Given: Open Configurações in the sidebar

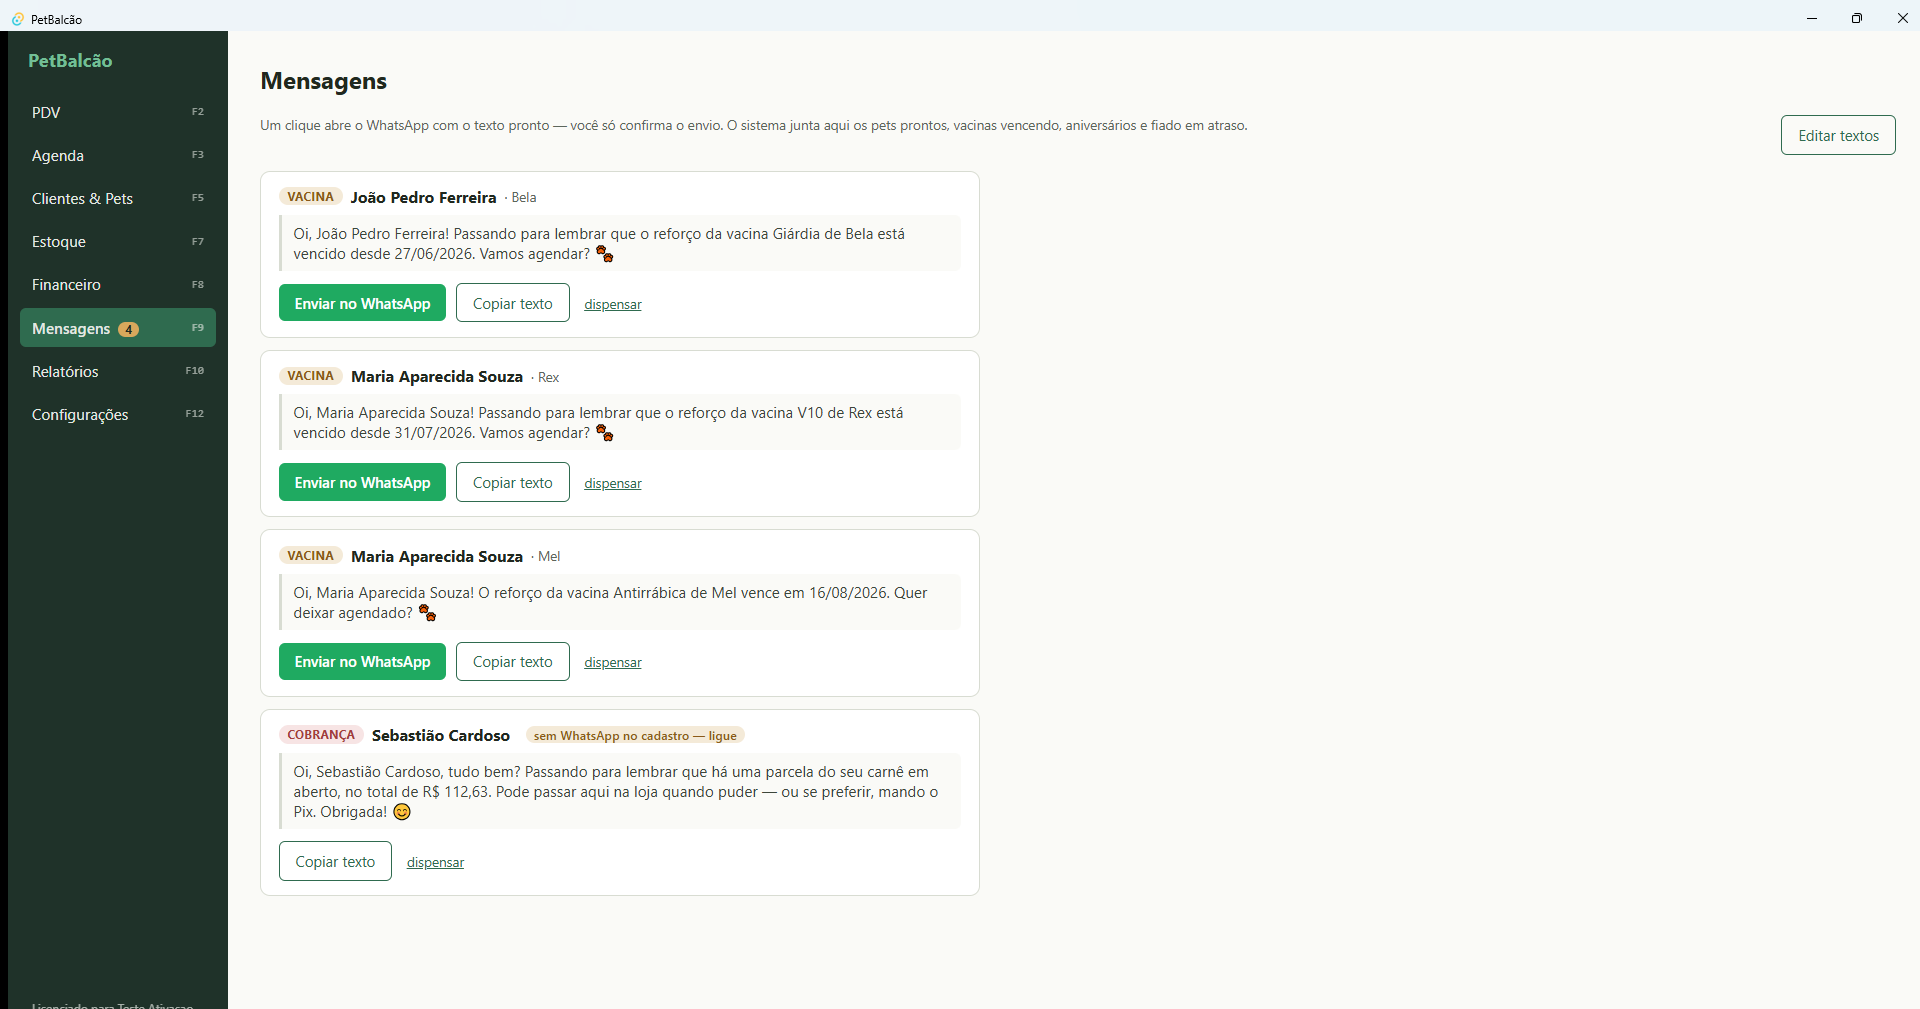Looking at the screenshot, I should (118, 414).
